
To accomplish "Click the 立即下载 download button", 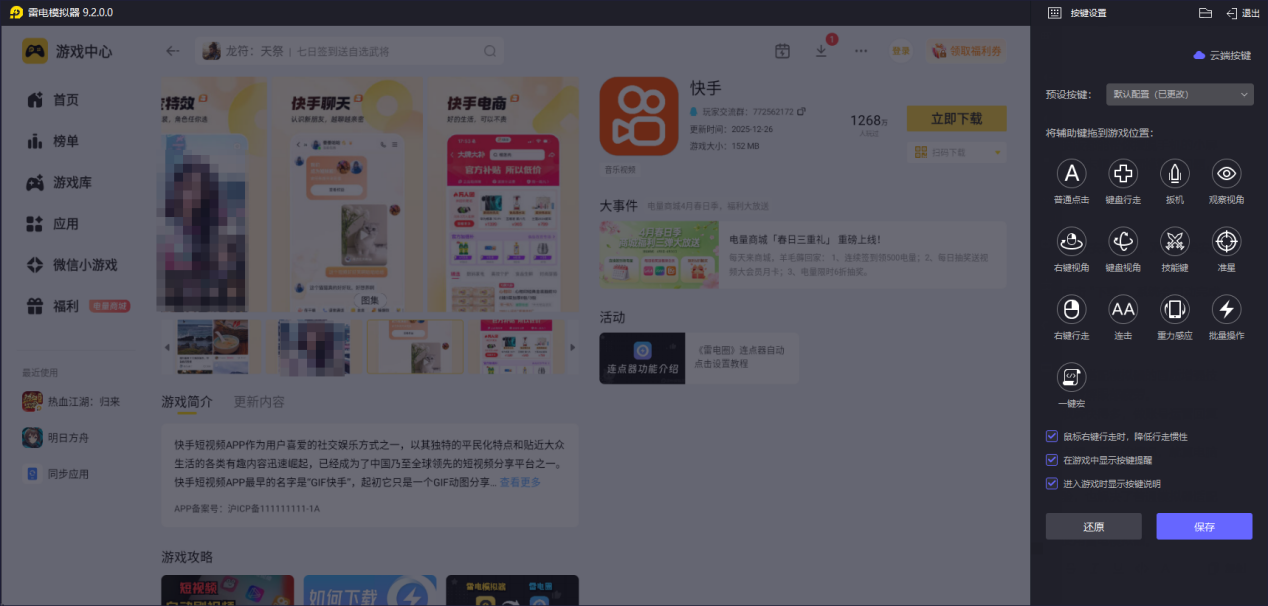I will (956, 118).
